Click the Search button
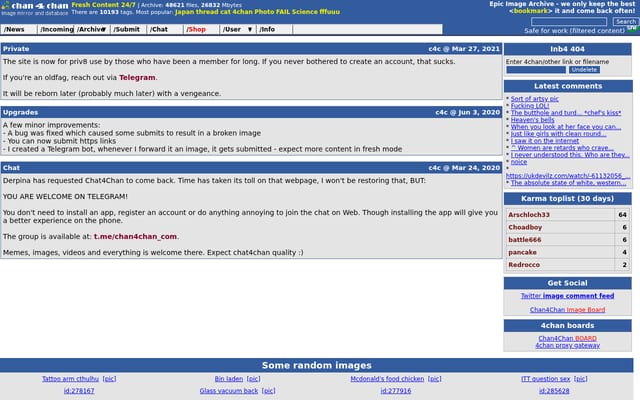The height and width of the screenshot is (400, 640). click(625, 22)
